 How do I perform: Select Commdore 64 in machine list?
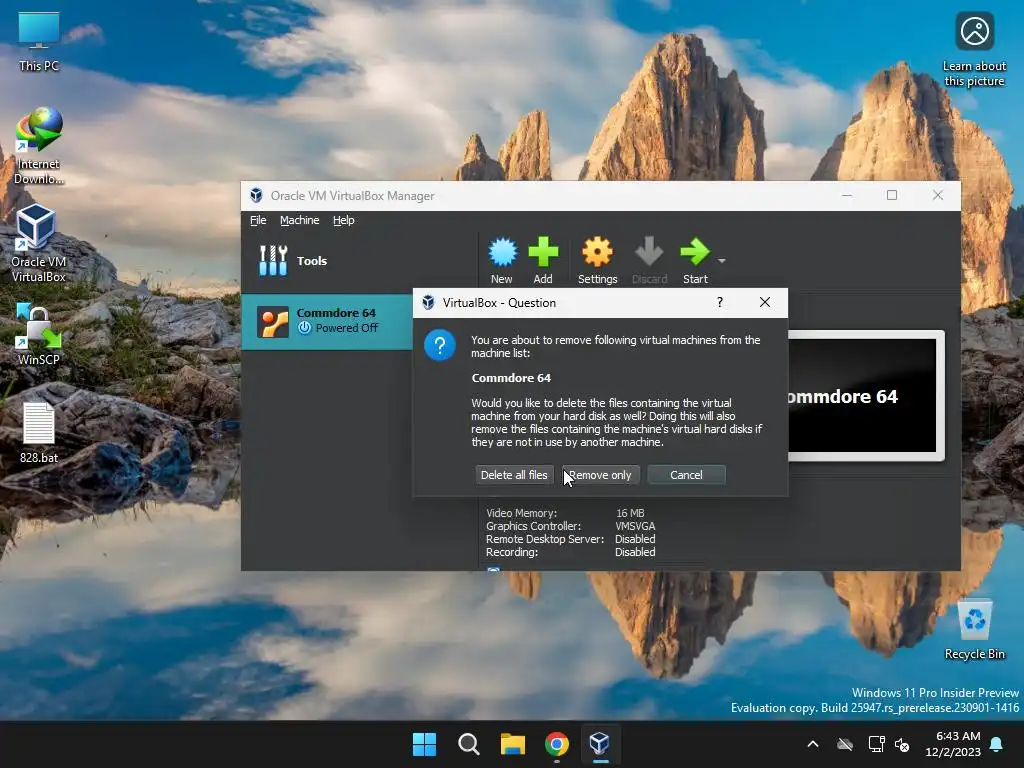327,321
